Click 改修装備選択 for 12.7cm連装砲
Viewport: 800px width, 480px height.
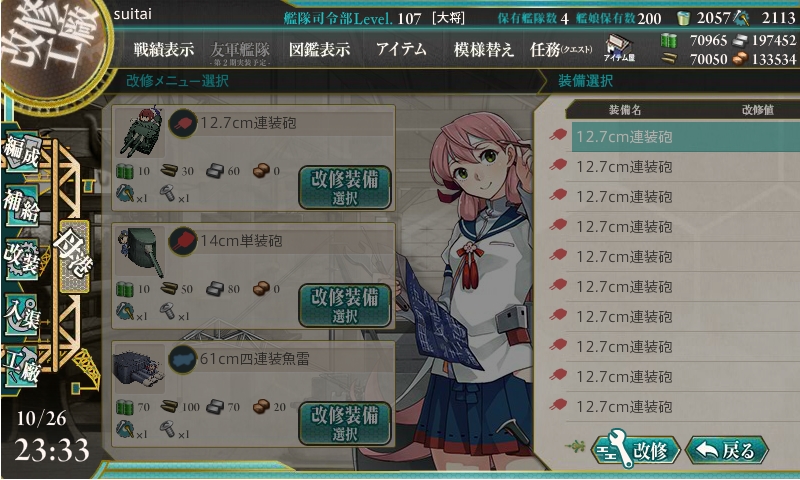[345, 187]
